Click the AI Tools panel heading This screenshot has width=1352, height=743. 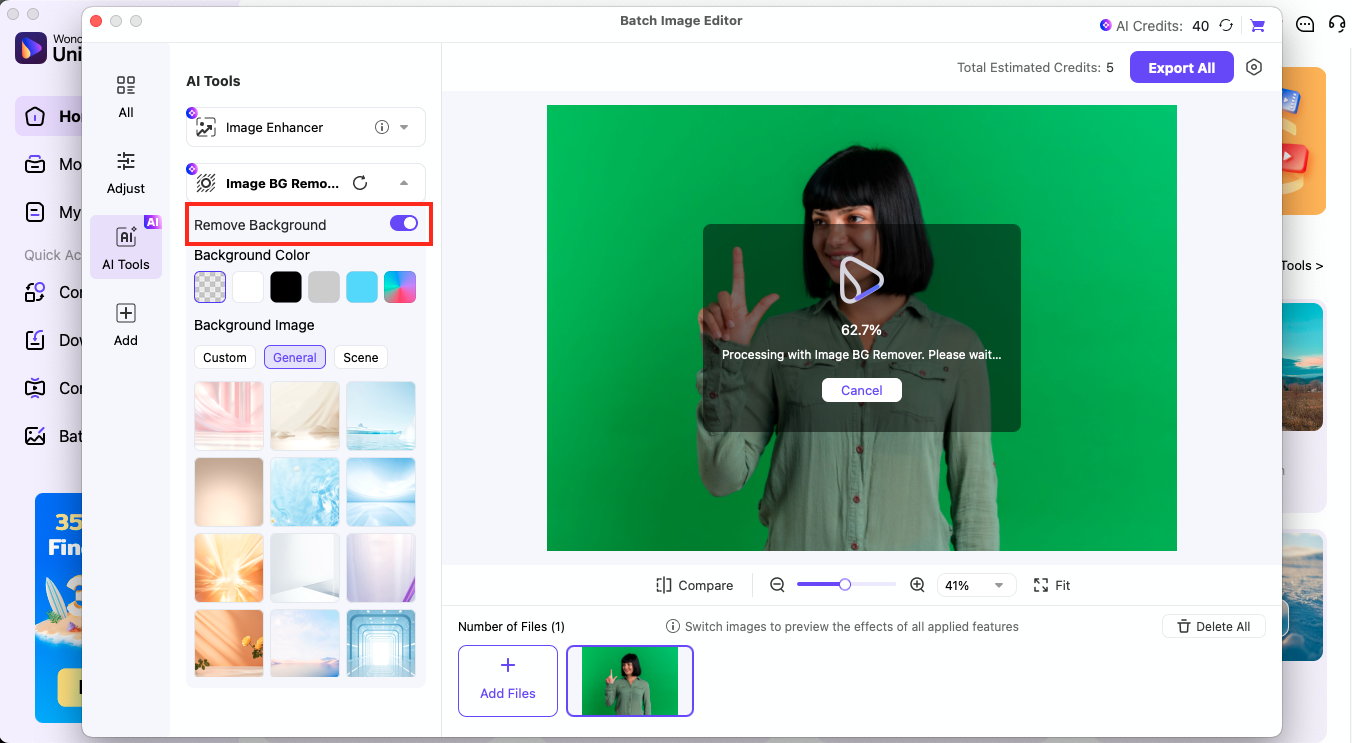[x=213, y=81]
